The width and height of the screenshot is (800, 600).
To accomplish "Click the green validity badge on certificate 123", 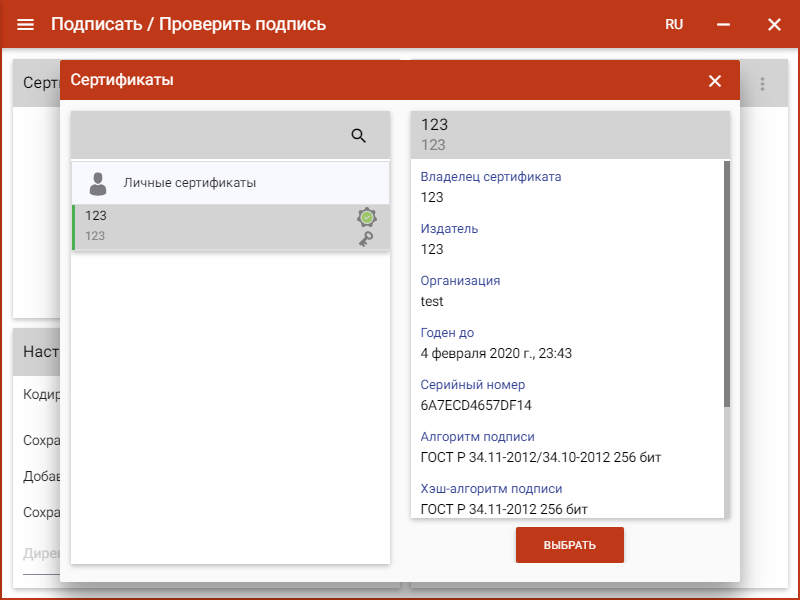I will pyautogui.click(x=365, y=217).
